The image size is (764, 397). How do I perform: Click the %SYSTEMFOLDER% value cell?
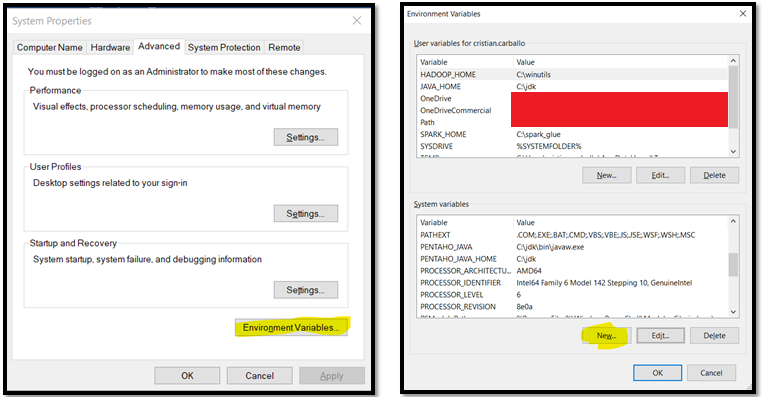[549, 146]
